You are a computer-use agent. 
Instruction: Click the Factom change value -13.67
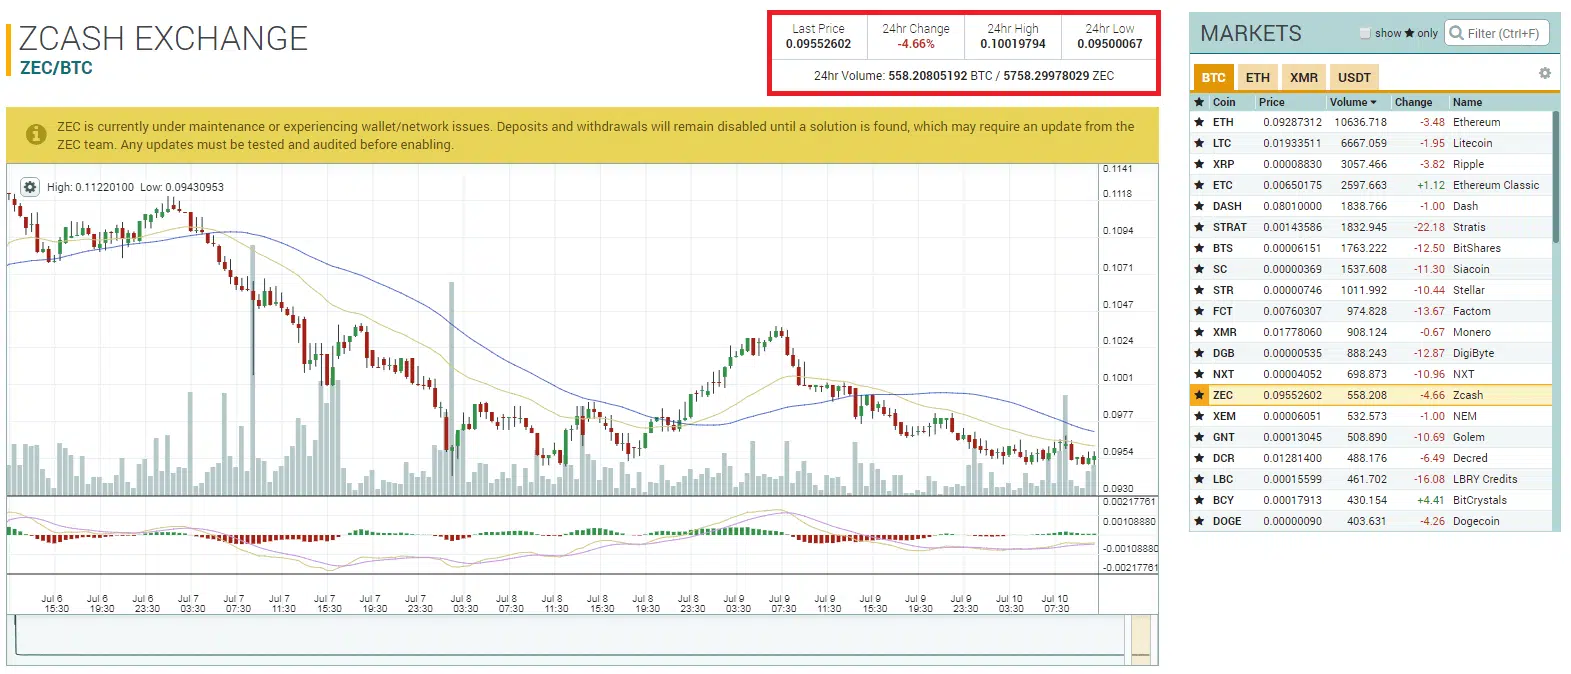(1429, 311)
